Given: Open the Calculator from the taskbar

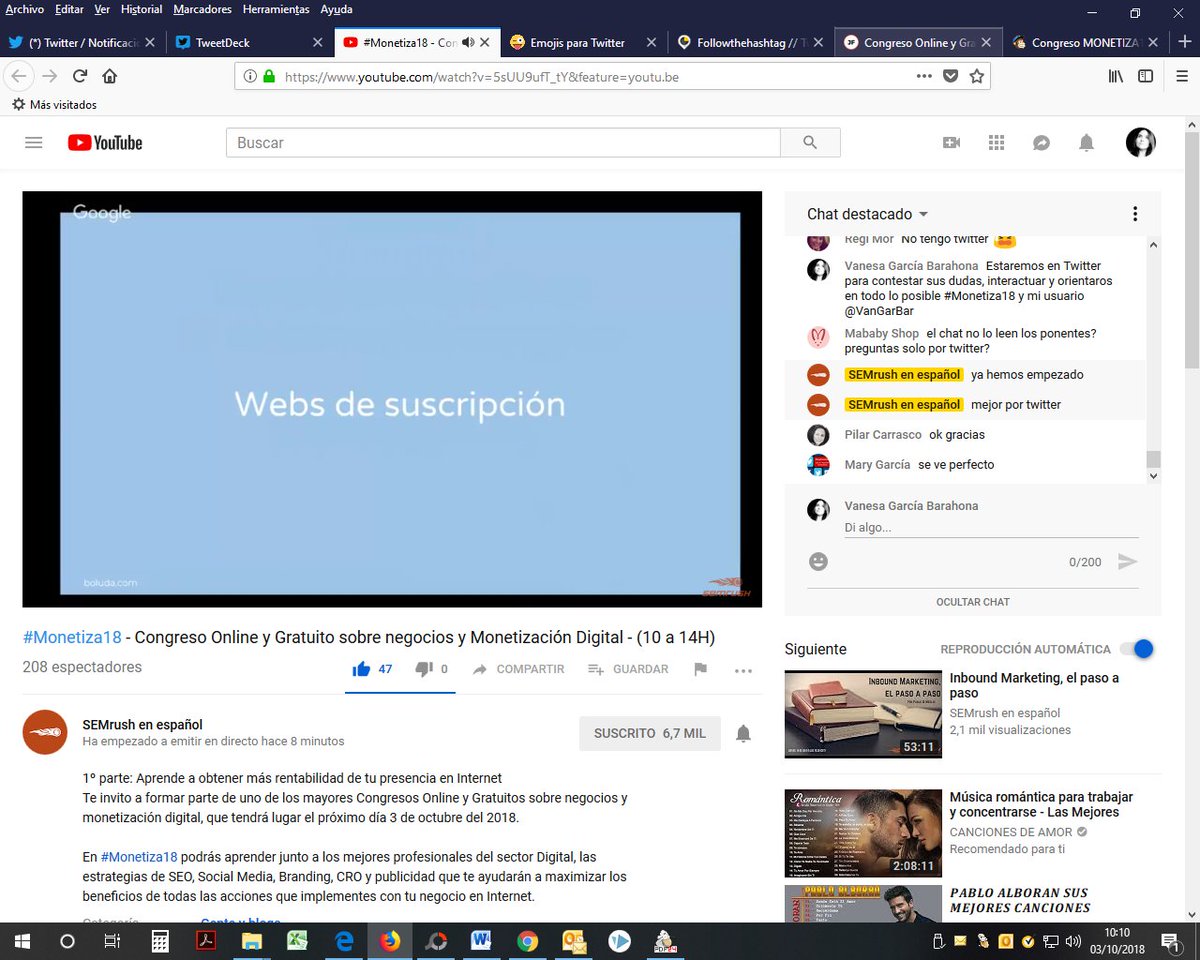Looking at the screenshot, I should (x=159, y=941).
